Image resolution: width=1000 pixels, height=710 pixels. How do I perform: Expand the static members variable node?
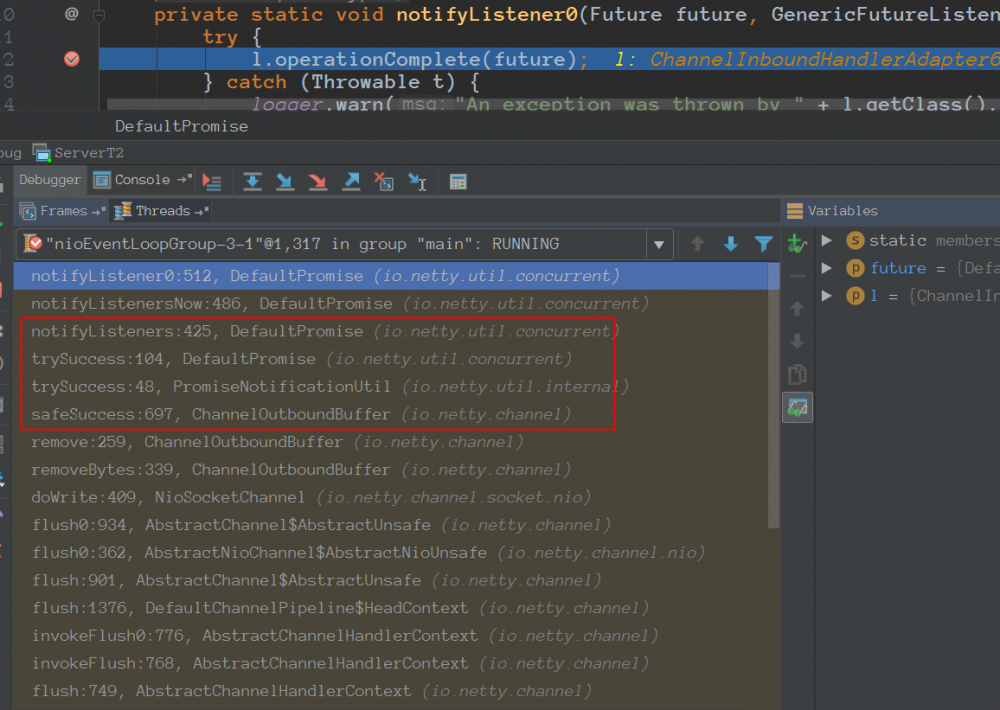[x=827, y=240]
